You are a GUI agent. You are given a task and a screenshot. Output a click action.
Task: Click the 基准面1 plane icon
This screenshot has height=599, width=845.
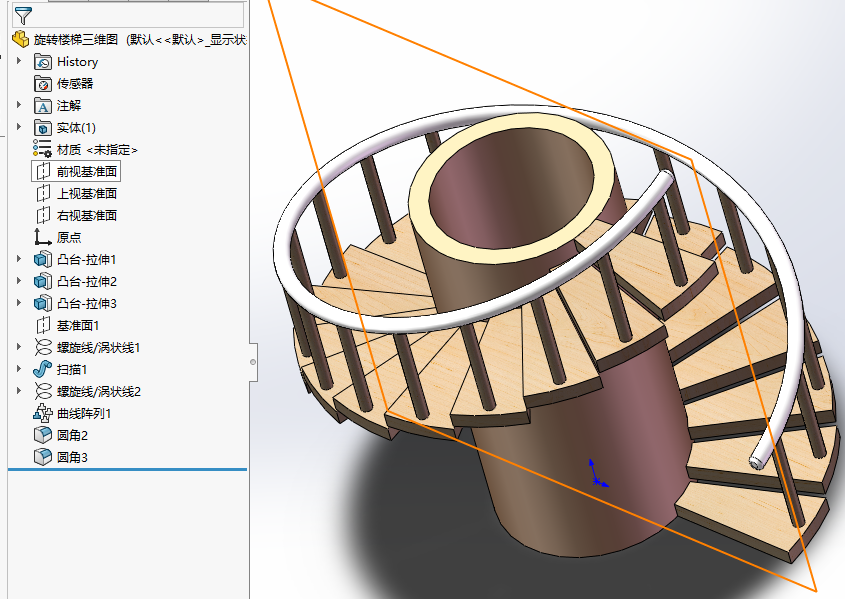(x=43, y=325)
